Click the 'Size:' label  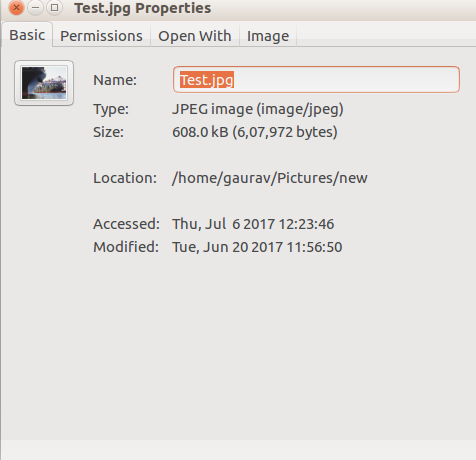108,132
